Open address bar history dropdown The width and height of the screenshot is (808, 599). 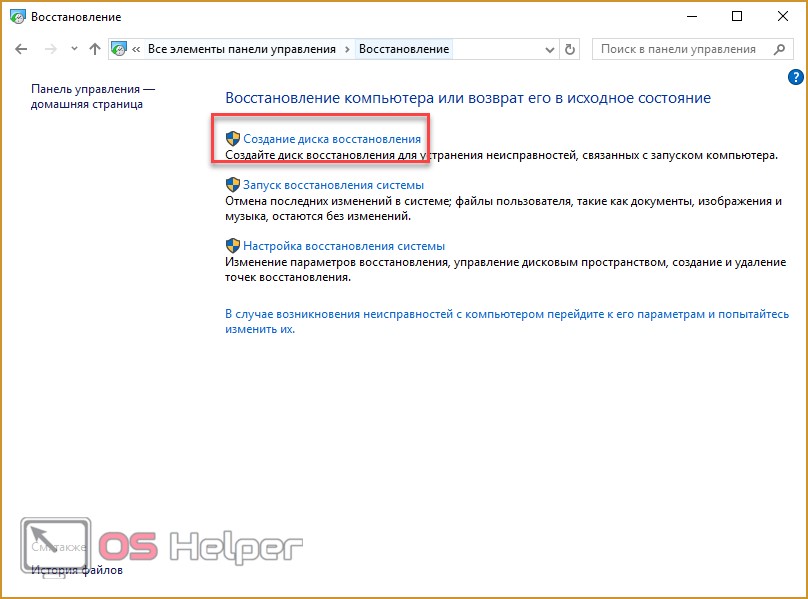[549, 50]
